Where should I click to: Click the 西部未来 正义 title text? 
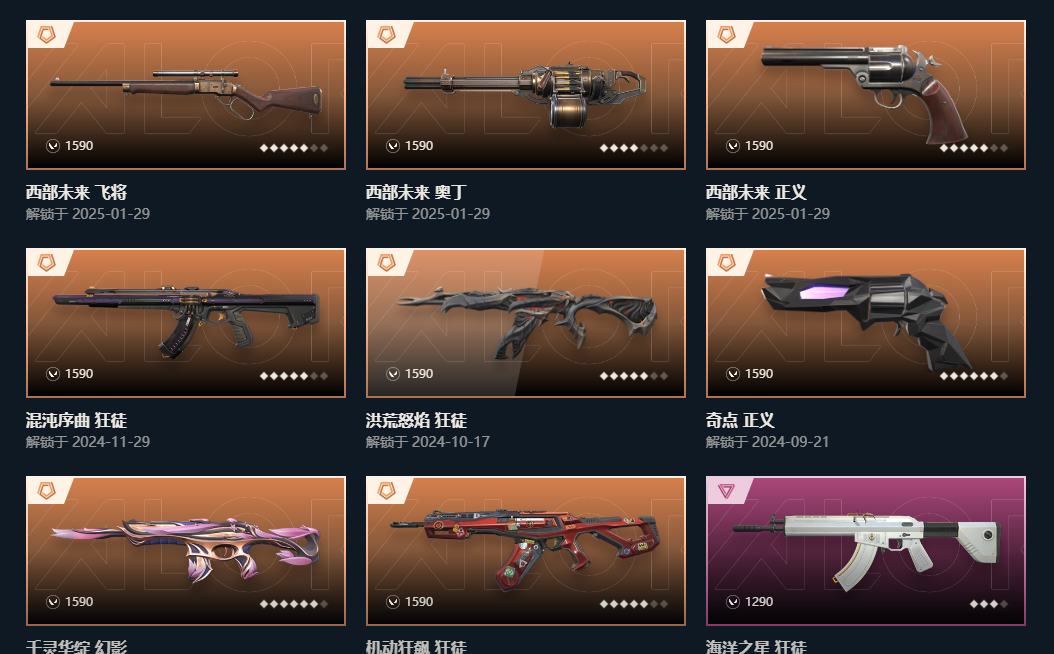756,192
